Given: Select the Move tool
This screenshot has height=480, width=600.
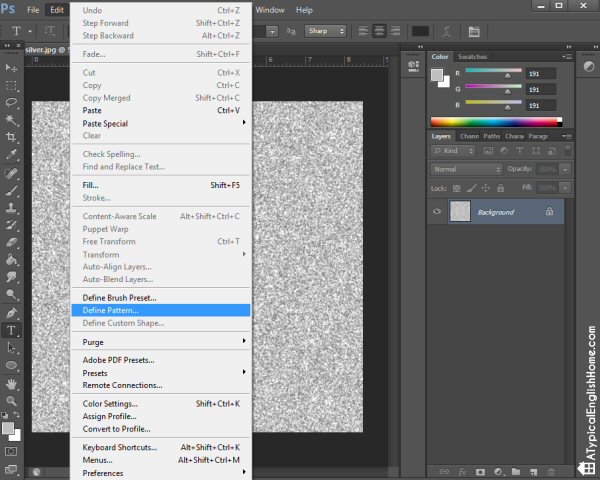Looking at the screenshot, I should [11, 68].
